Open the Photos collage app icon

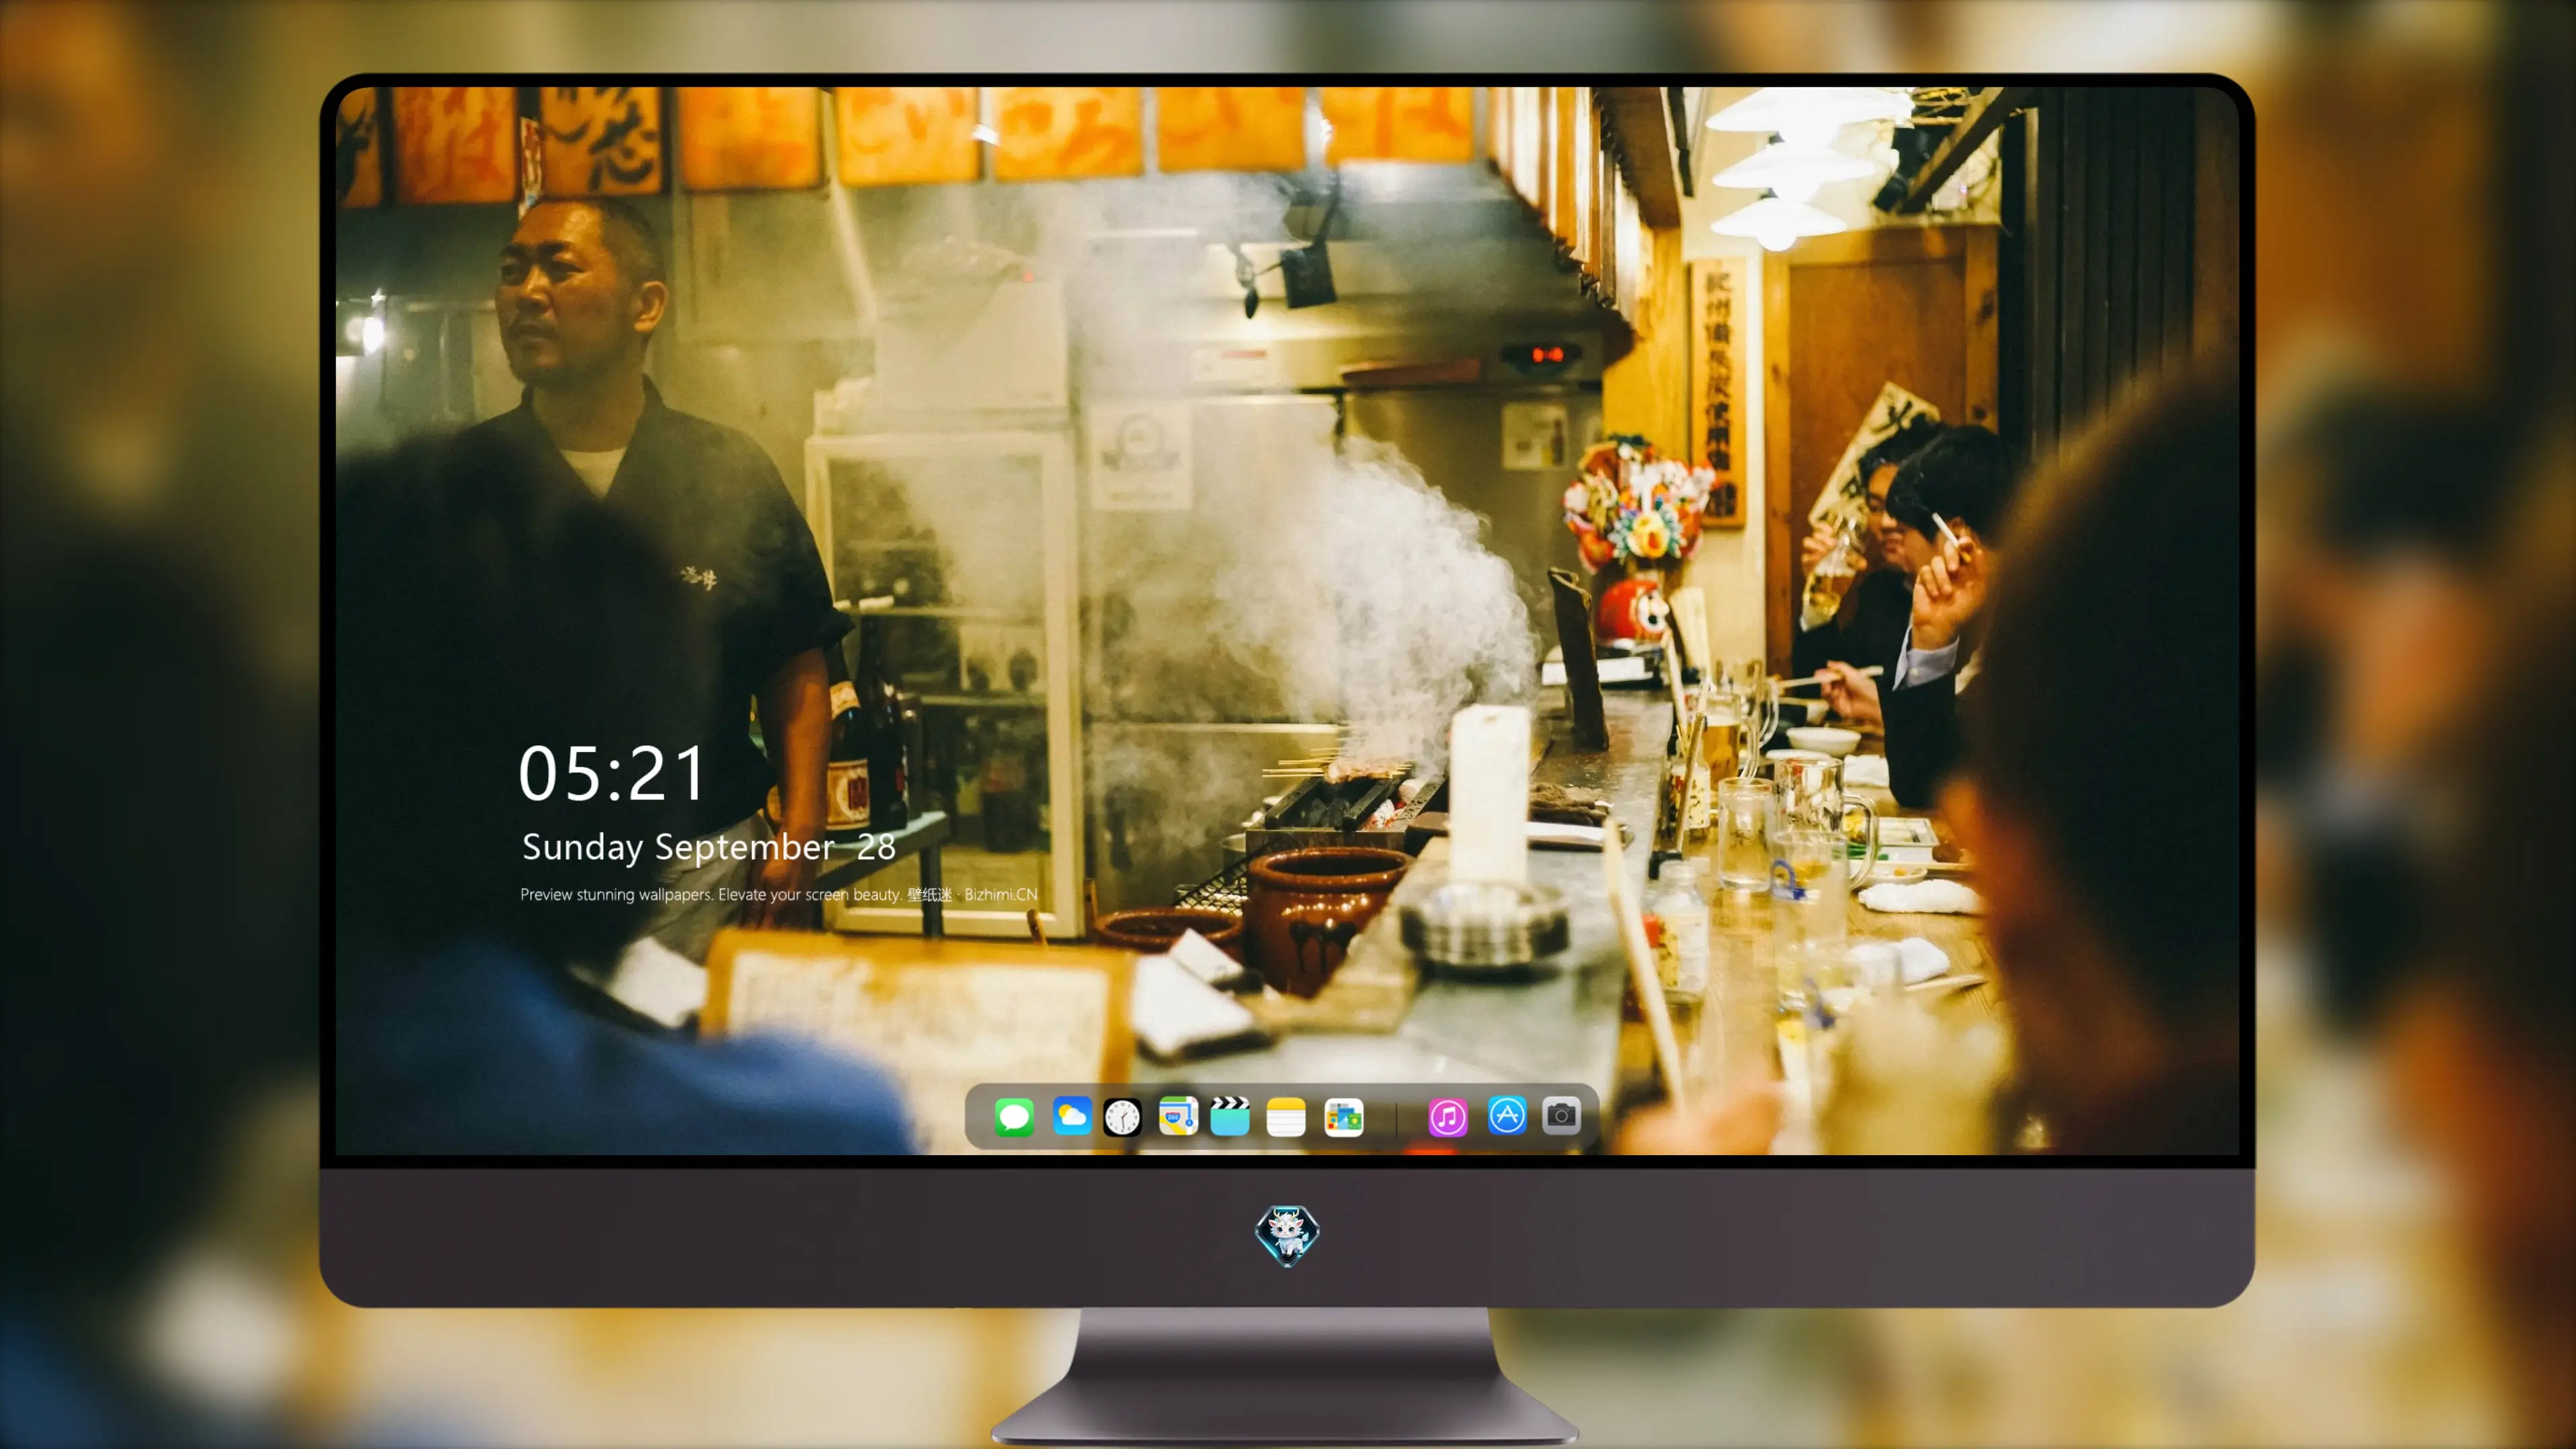(x=1343, y=1117)
